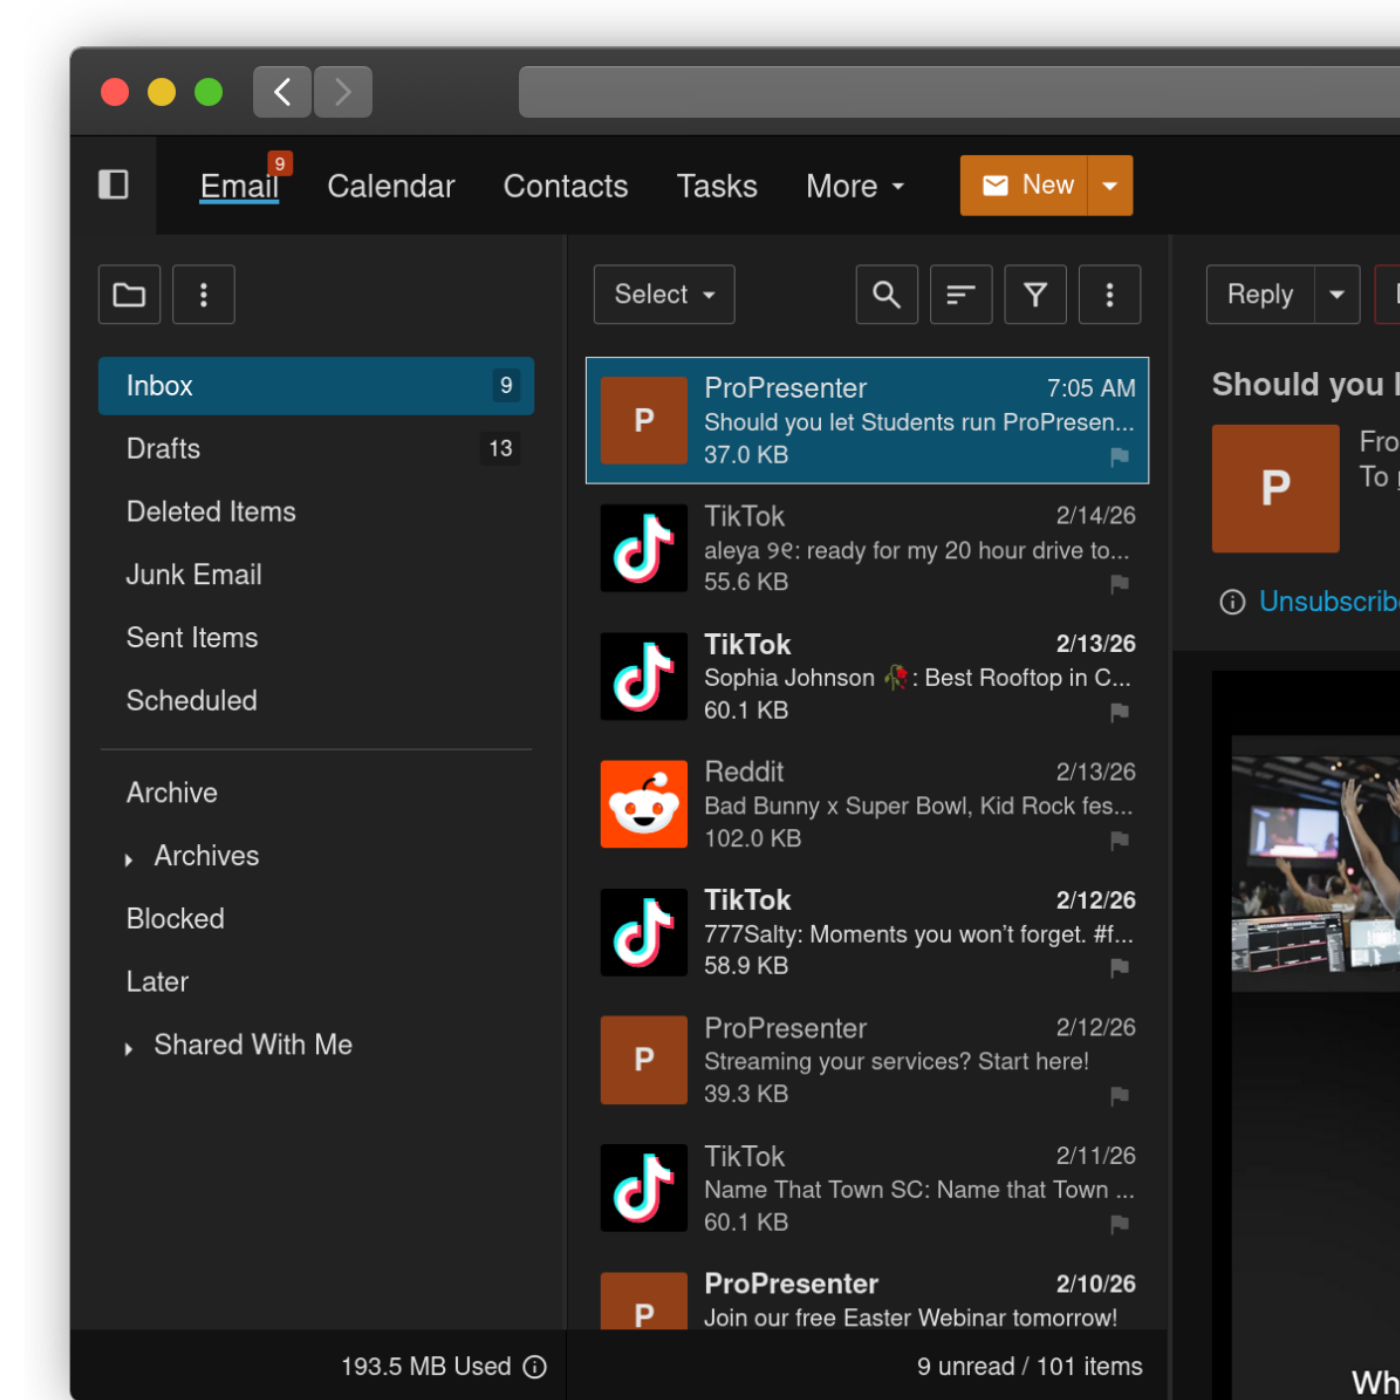Flag the ProPresenter 7:05 AM message
Viewport: 1400px width, 1400px height.
(x=1119, y=456)
